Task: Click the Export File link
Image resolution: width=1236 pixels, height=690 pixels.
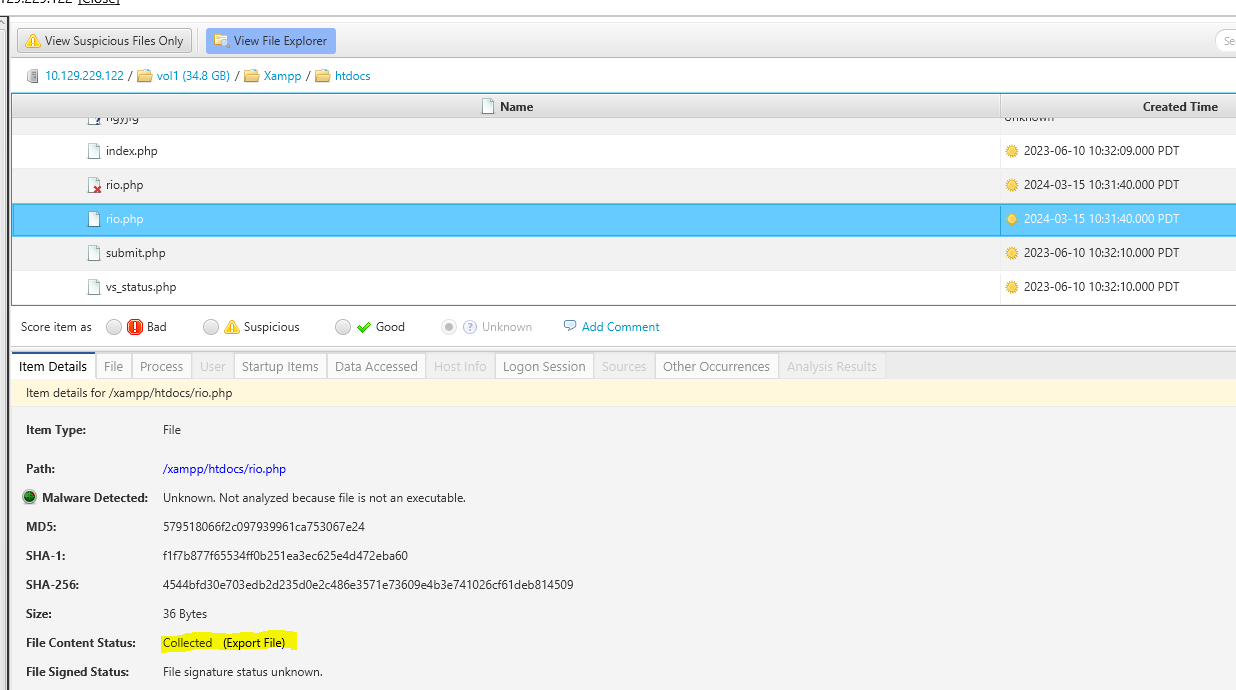Action: point(254,642)
